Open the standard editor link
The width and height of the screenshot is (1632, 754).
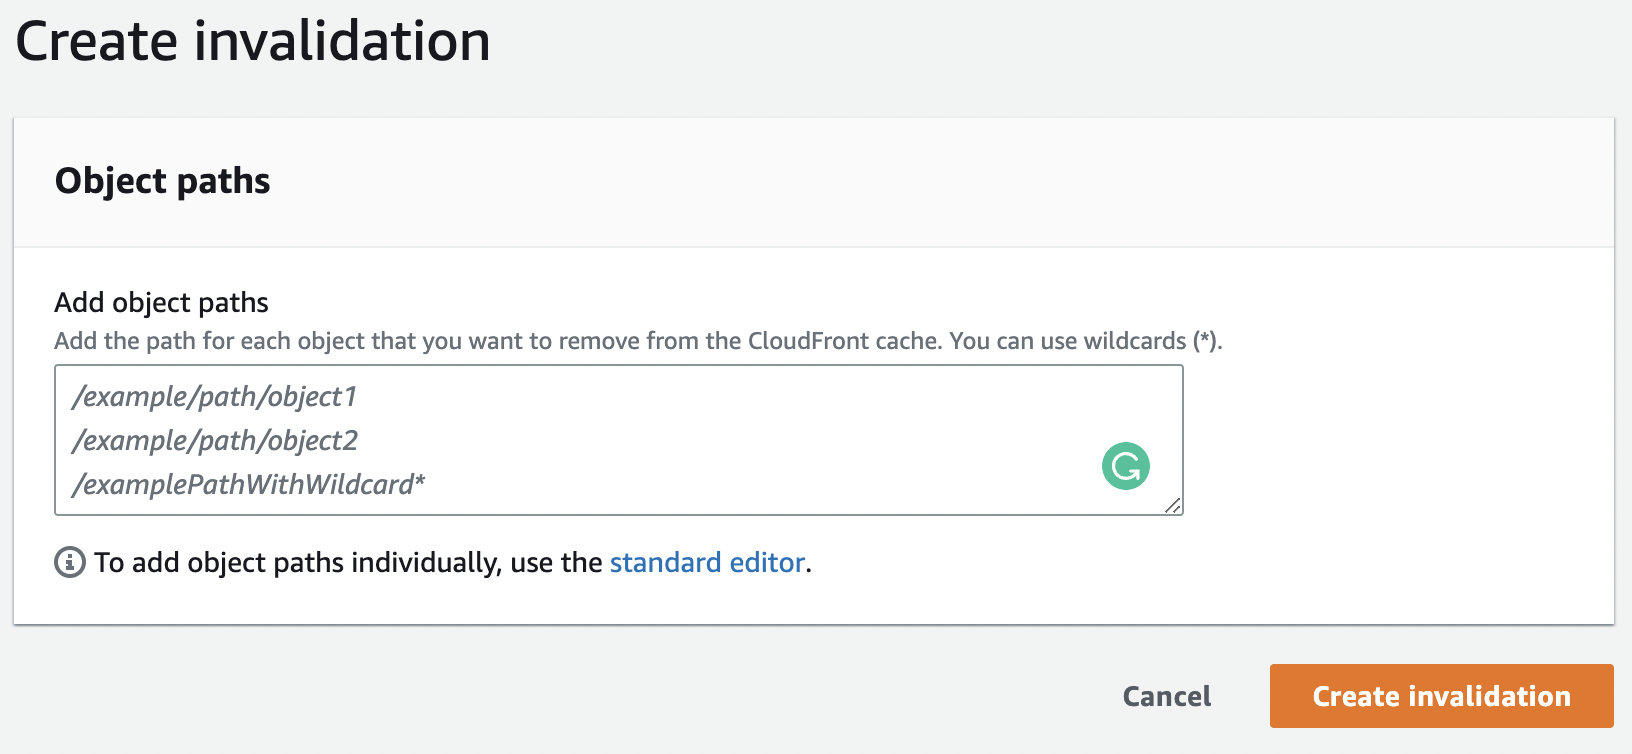(707, 563)
